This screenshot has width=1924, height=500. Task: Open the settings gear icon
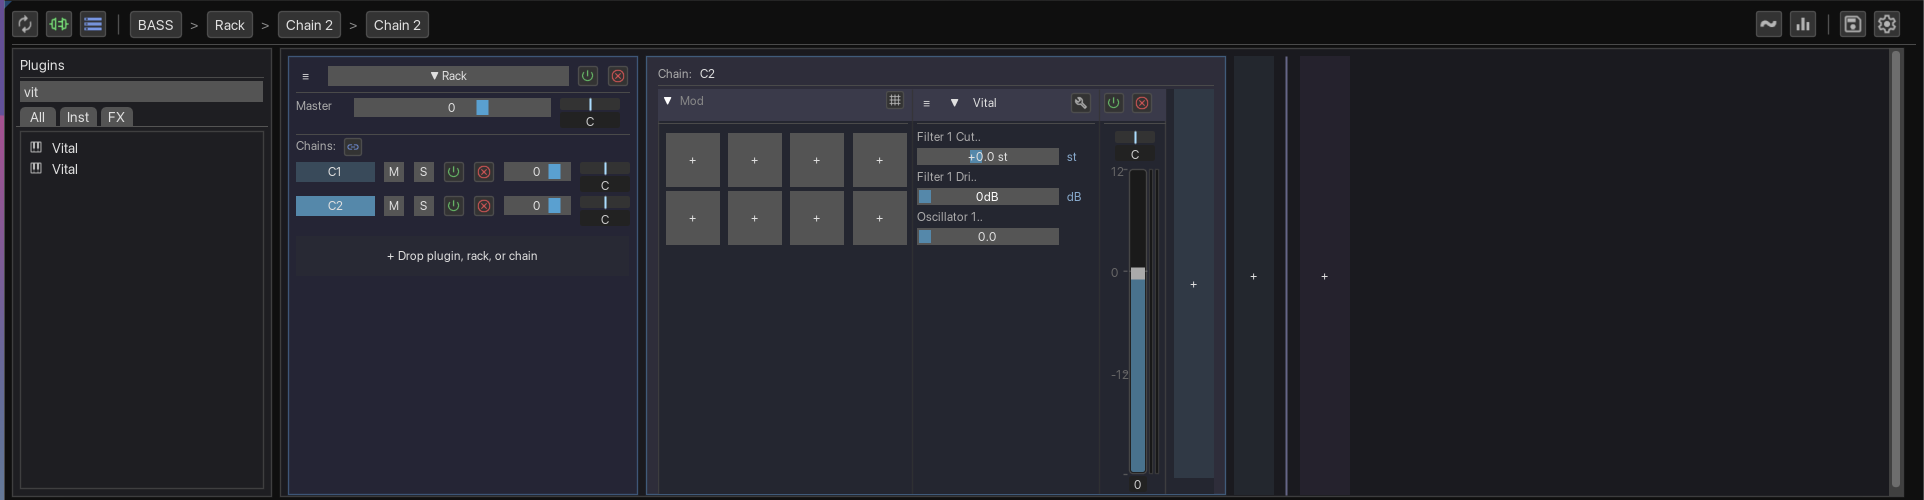pyautogui.click(x=1887, y=25)
